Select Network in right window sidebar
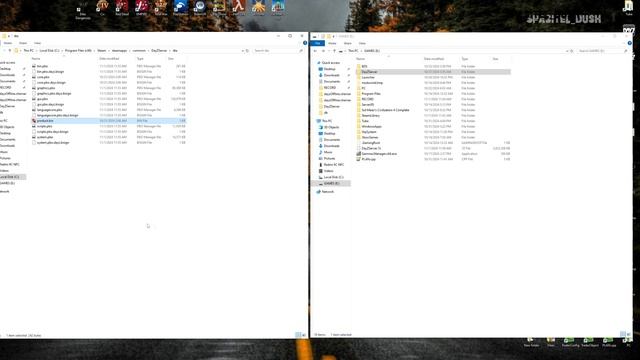This screenshot has height=360, width=640. 328,192
